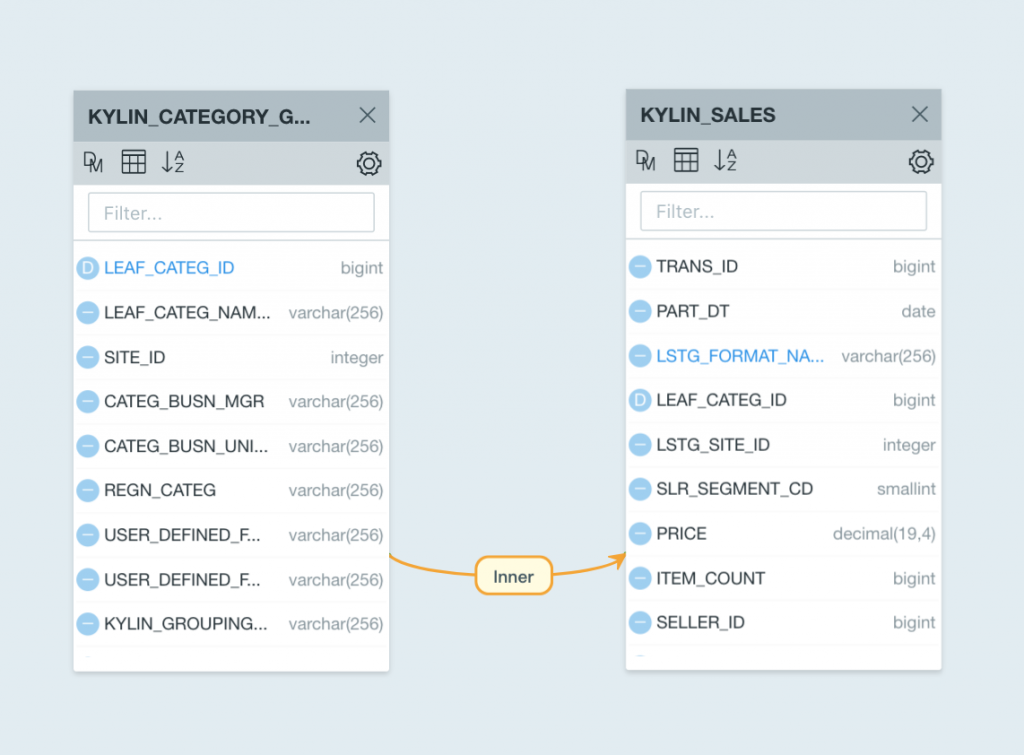This screenshot has width=1024, height=755.
Task: Select LEAF_CATEG_ID column name in KYLIN_SALES
Action: tap(722, 400)
